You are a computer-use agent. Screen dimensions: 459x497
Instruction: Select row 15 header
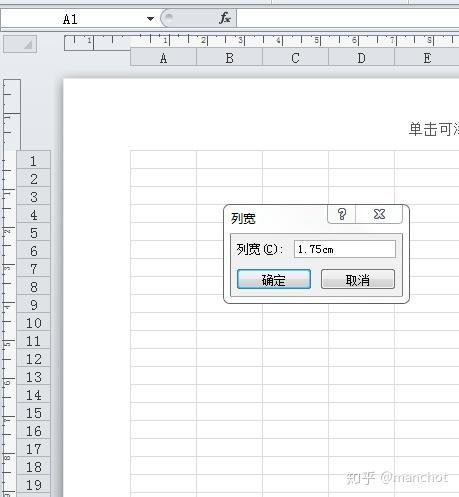(34, 412)
